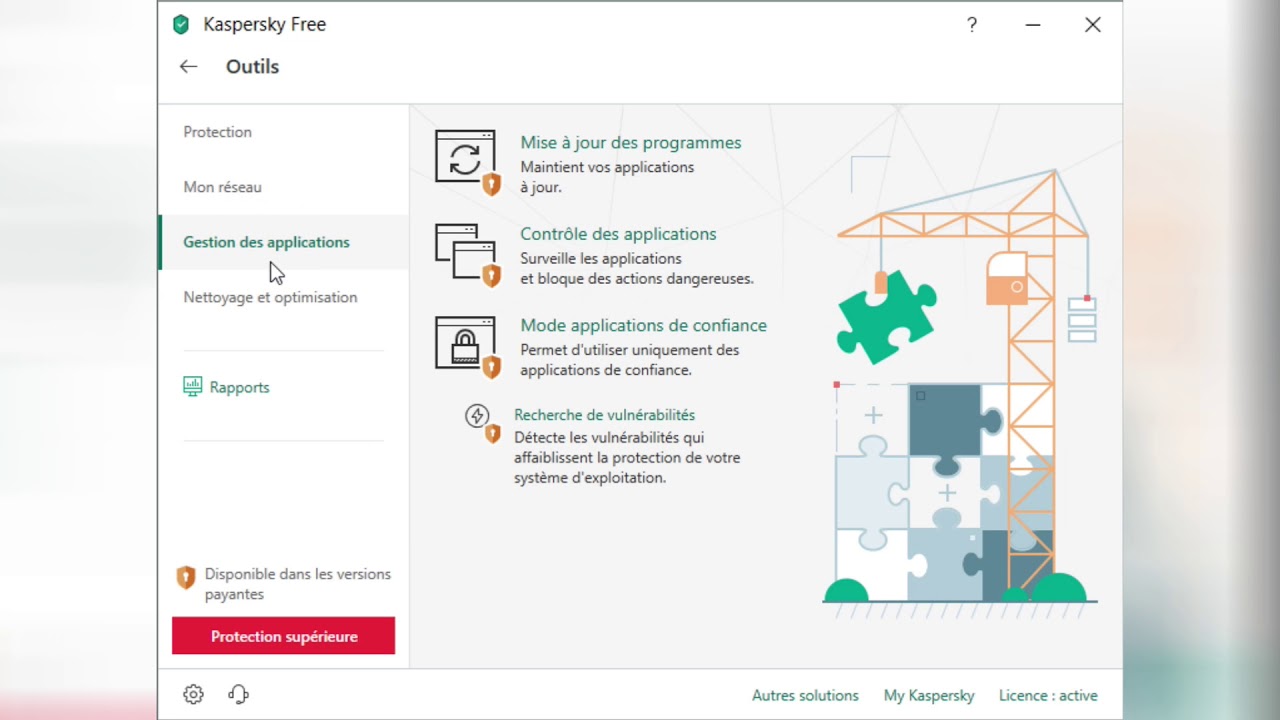The image size is (1280, 720).
Task: Open Contrôle des applications link
Action: tap(618, 234)
